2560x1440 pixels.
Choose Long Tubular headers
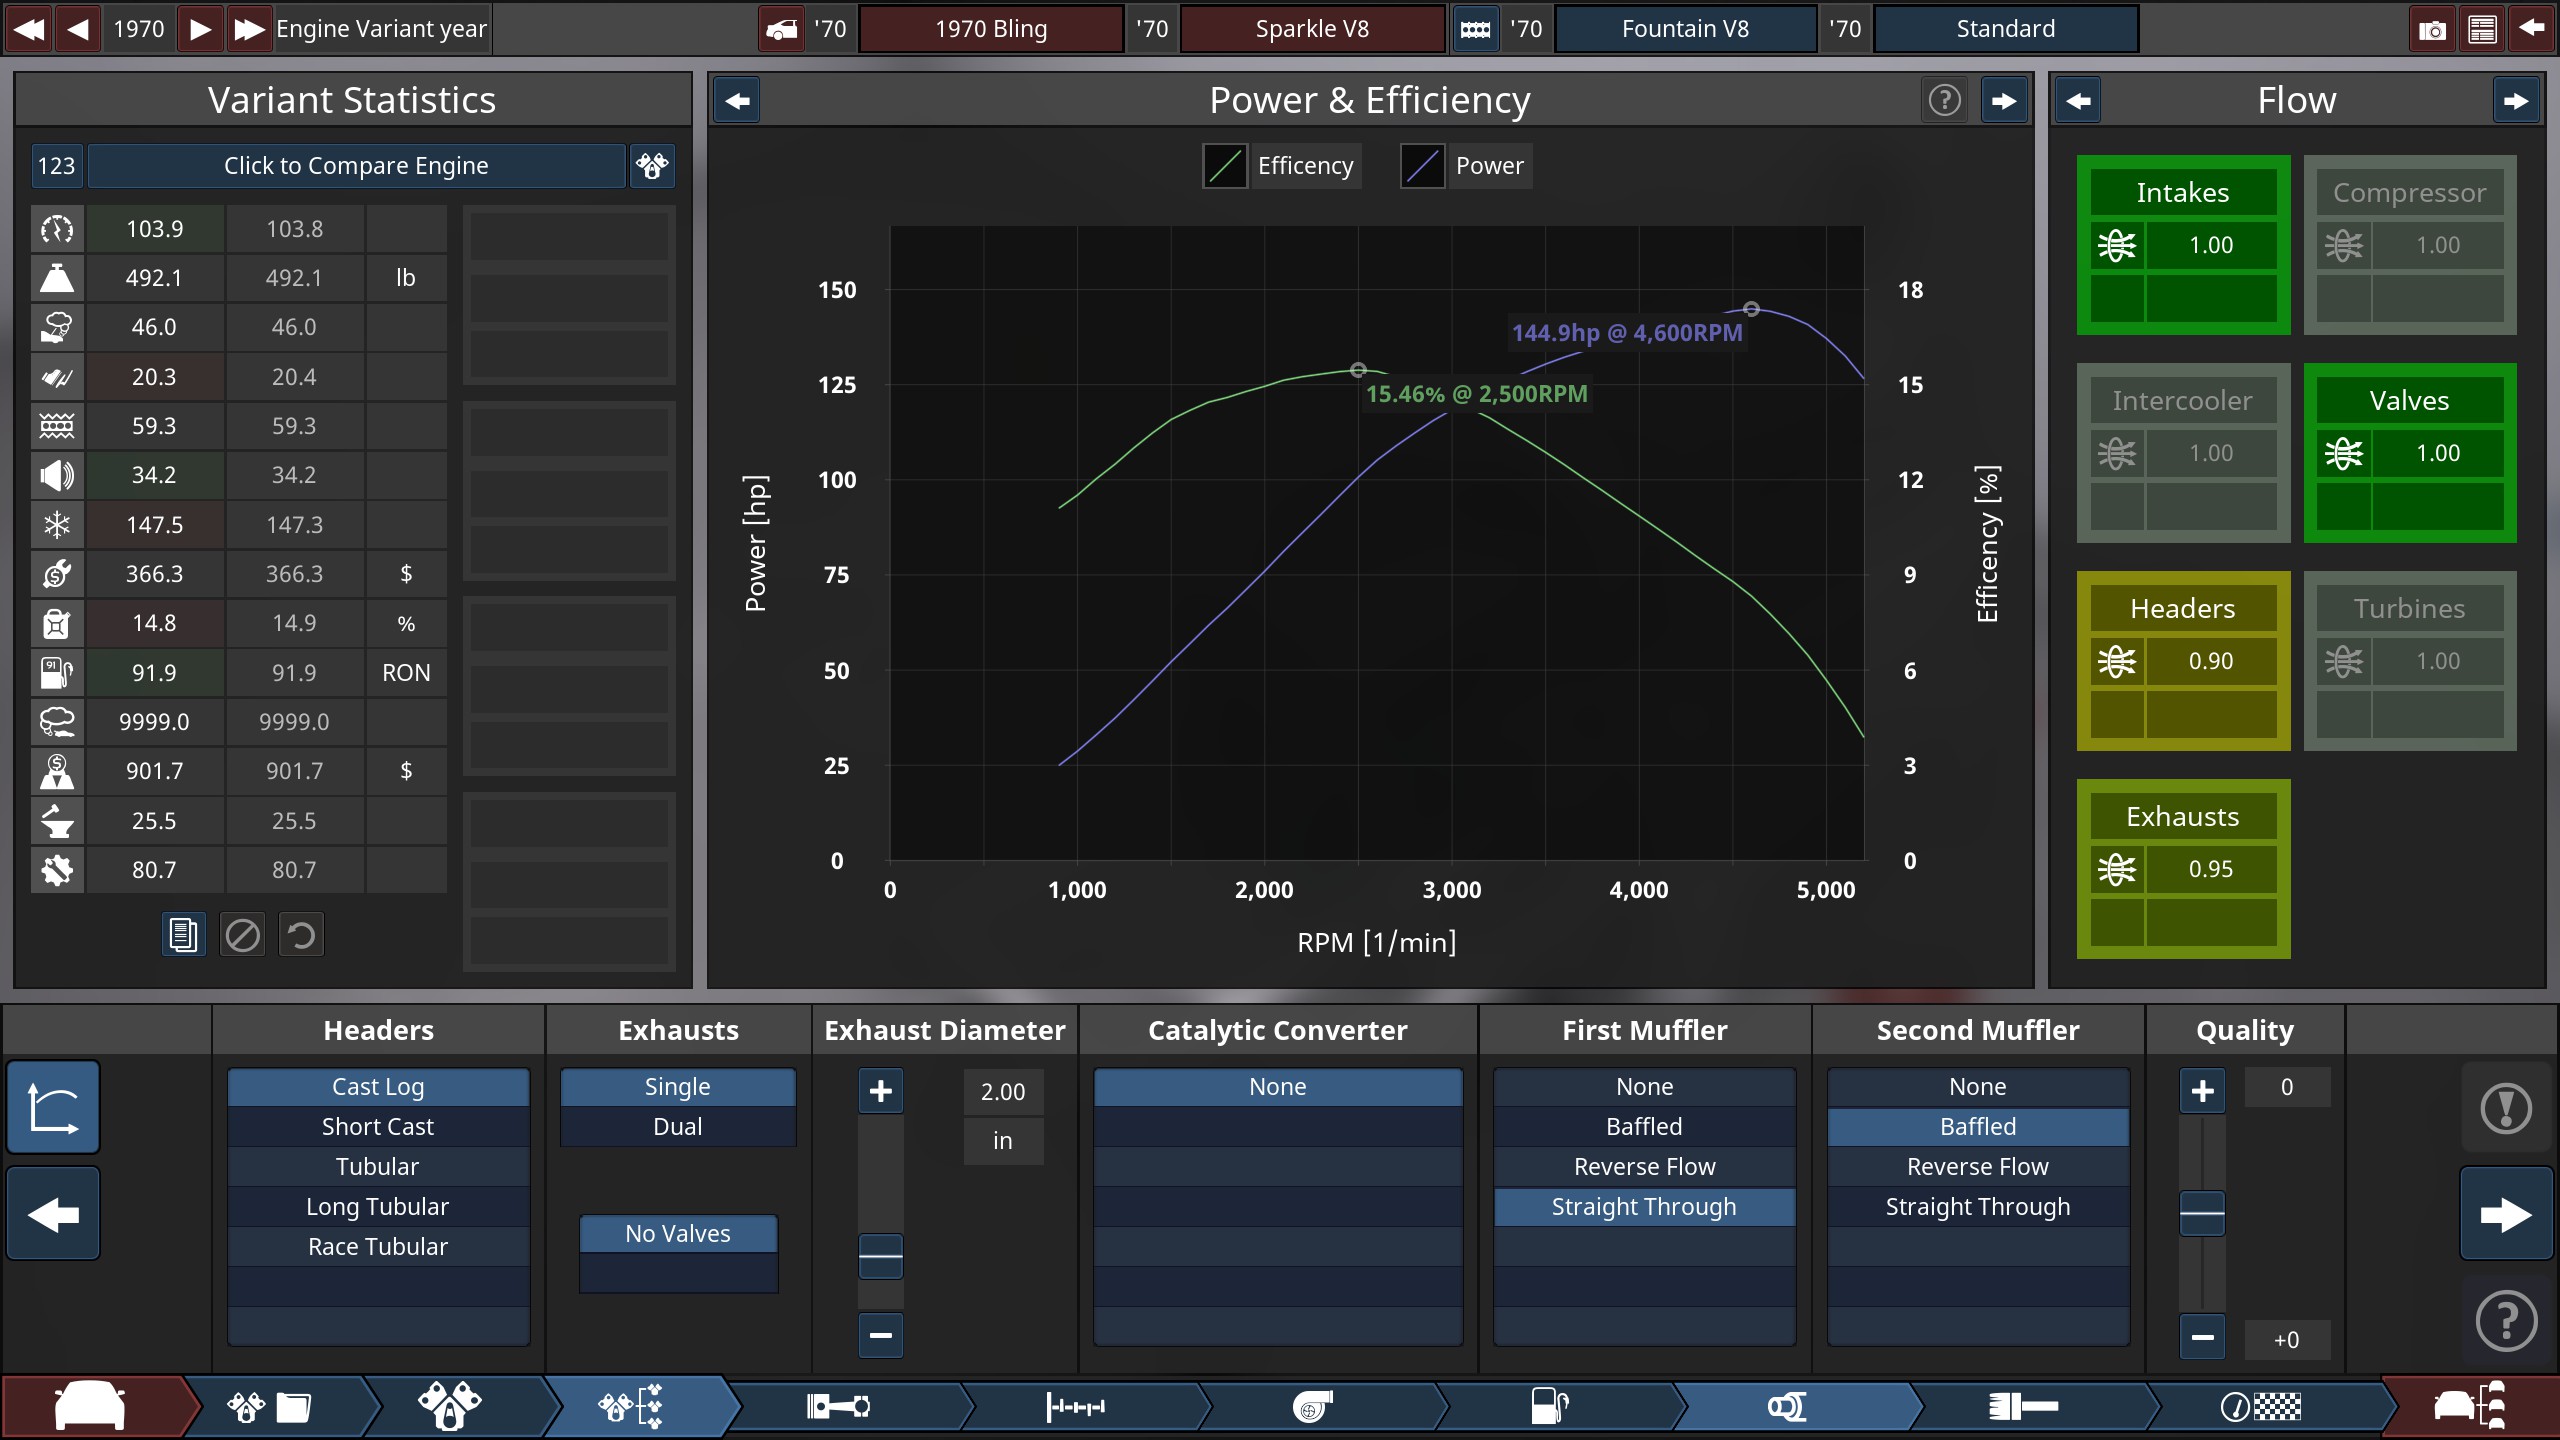tap(378, 1207)
